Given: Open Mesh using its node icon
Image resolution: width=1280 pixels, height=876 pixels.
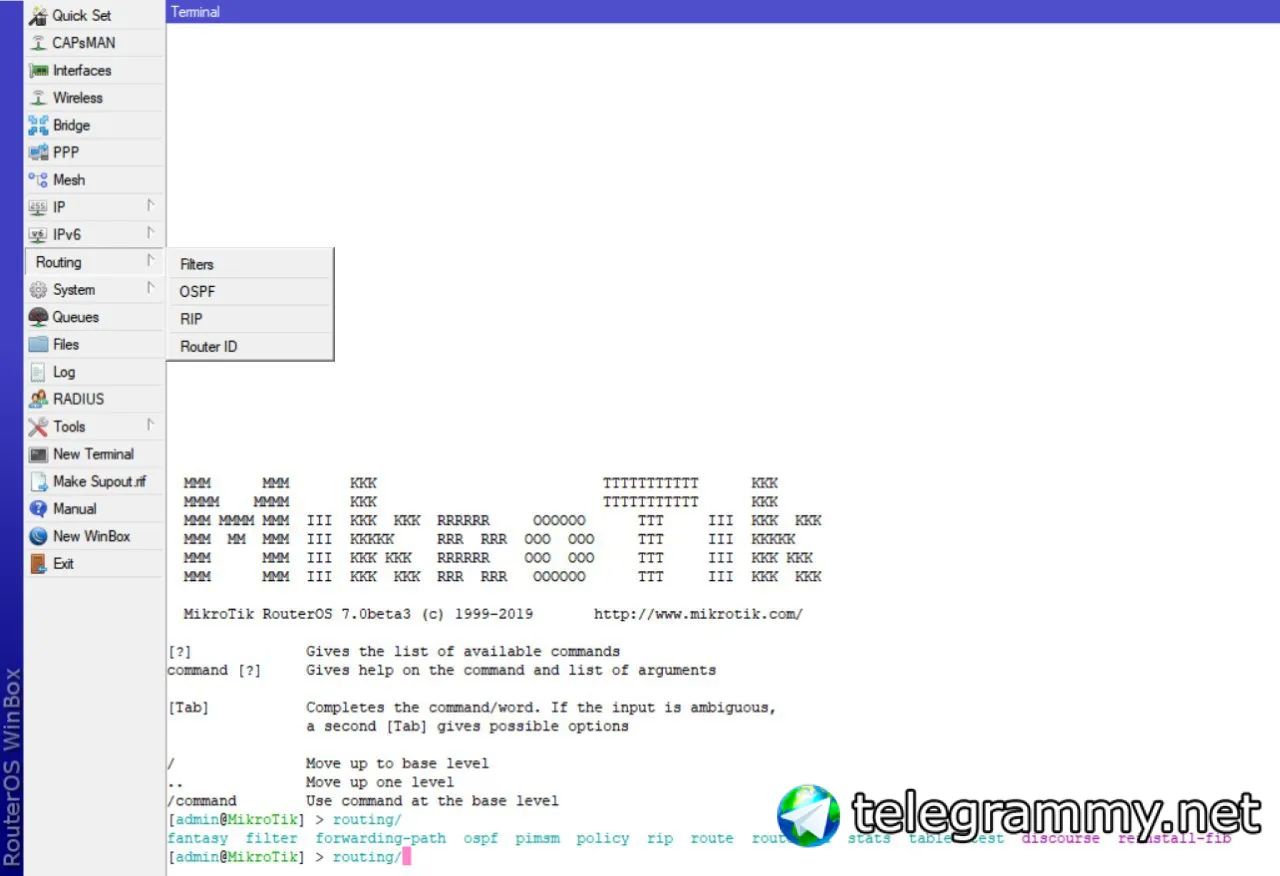Looking at the screenshot, I should coord(38,180).
